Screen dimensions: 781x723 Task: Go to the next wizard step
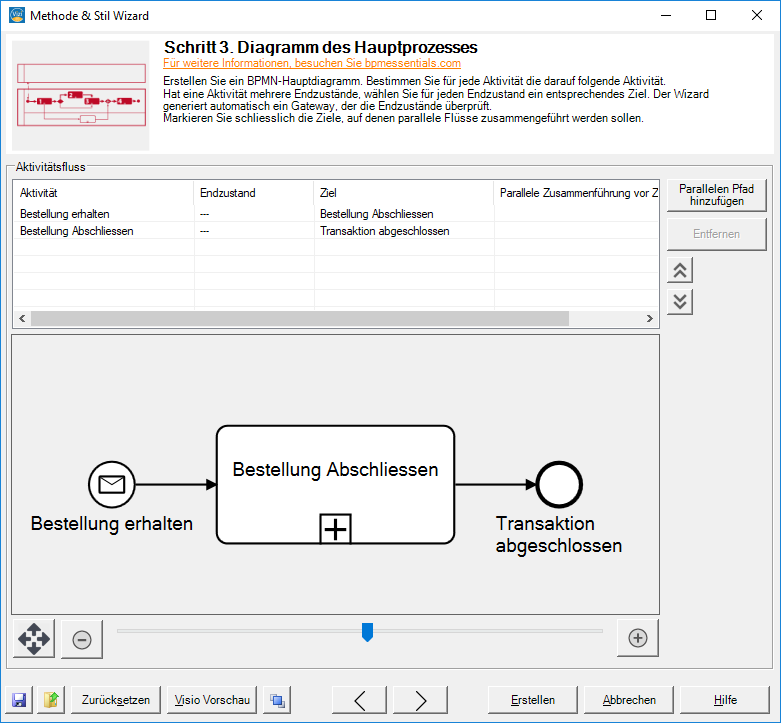click(420, 700)
